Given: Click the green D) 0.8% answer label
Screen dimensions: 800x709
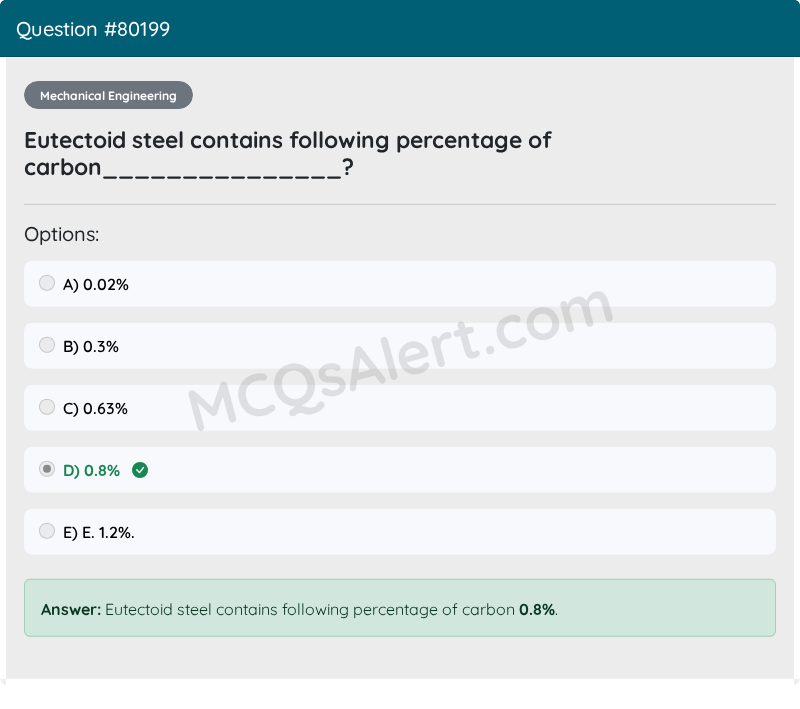Looking at the screenshot, I should tap(91, 471).
